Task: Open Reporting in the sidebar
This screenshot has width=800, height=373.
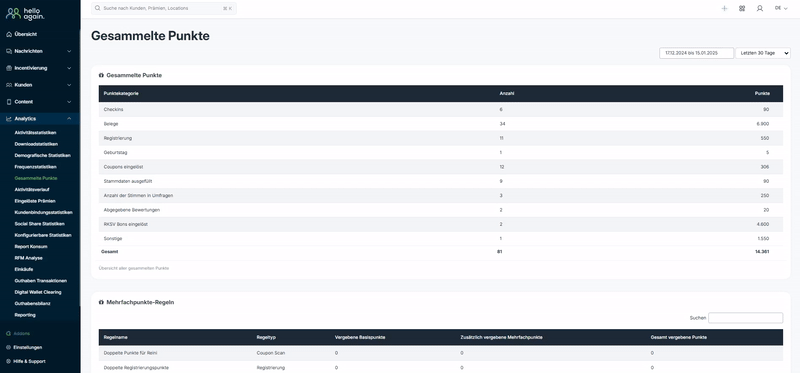Action: tap(25, 315)
